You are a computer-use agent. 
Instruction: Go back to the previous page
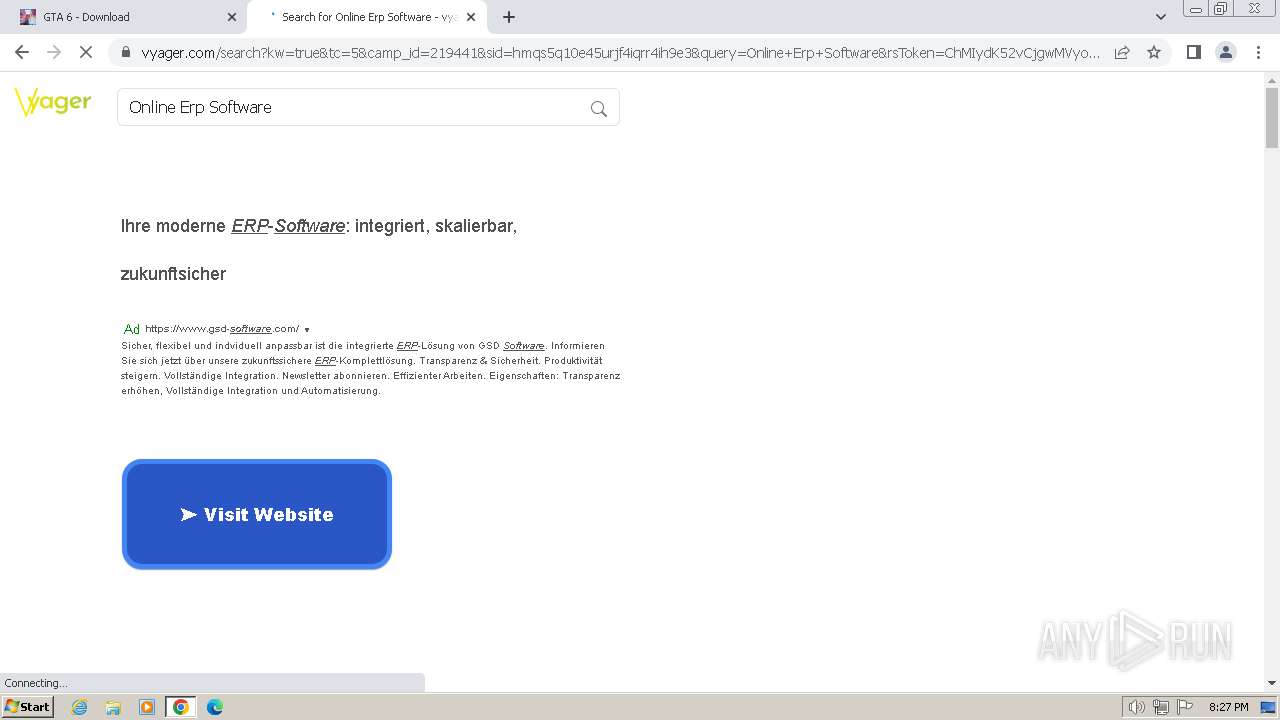pos(22,52)
